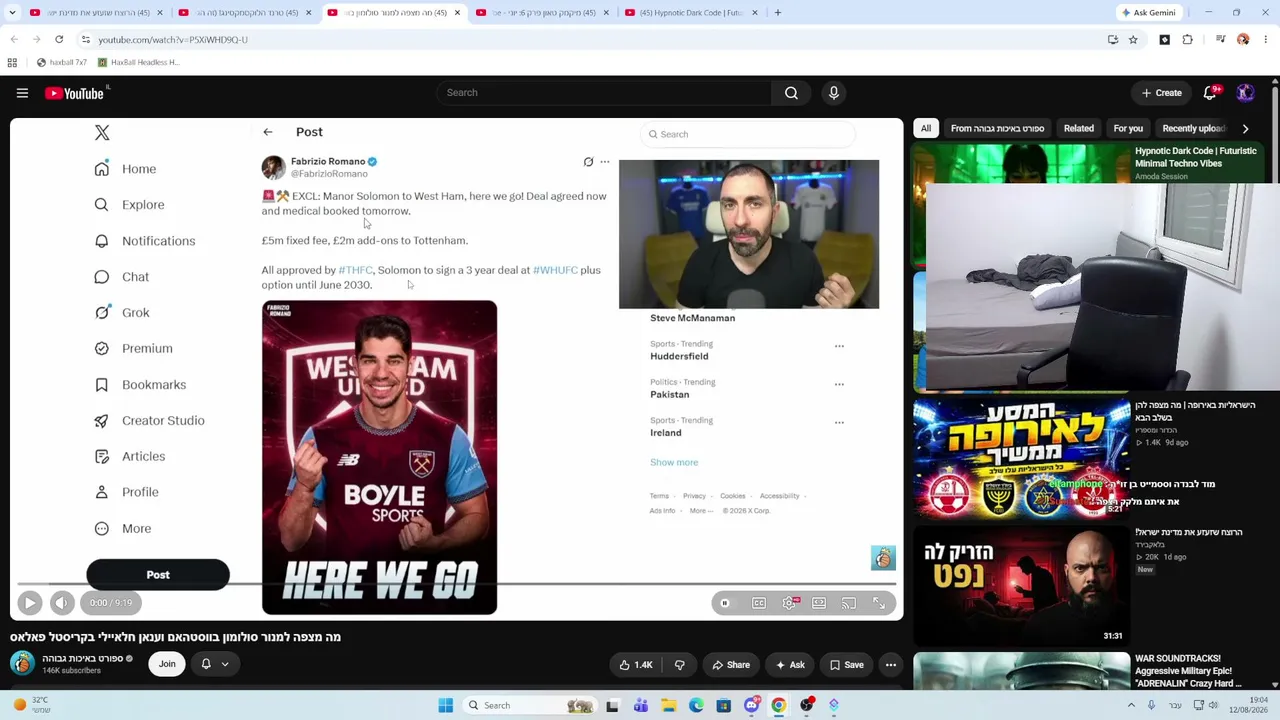Open the HaxBall Headless bookmark
The image size is (1280, 720).
pyautogui.click(x=138, y=62)
